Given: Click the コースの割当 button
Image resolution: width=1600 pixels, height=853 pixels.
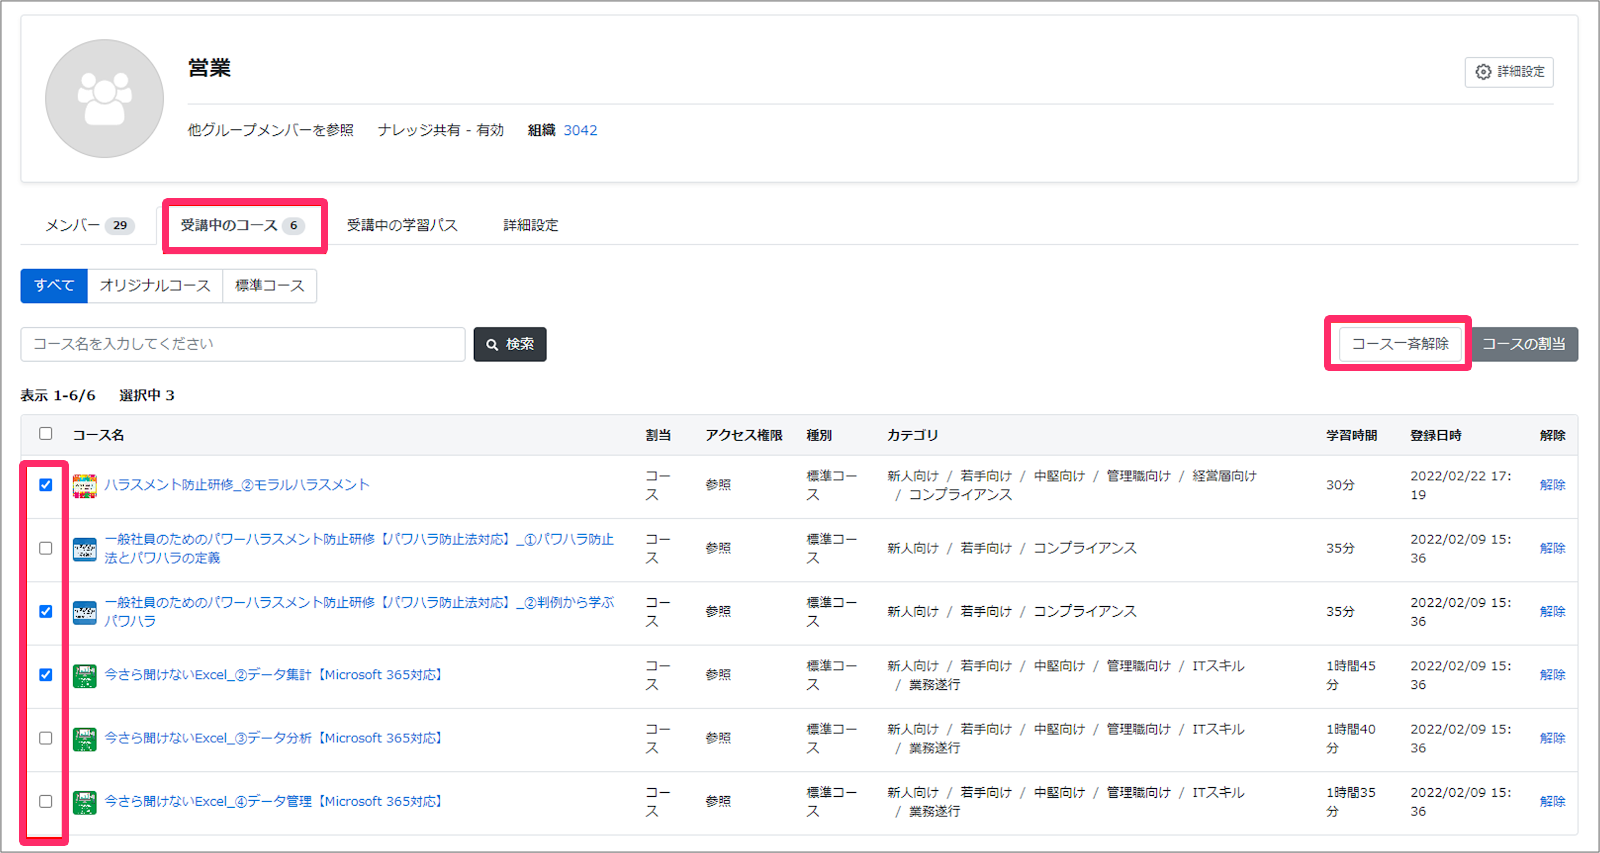Looking at the screenshot, I should coord(1524,344).
